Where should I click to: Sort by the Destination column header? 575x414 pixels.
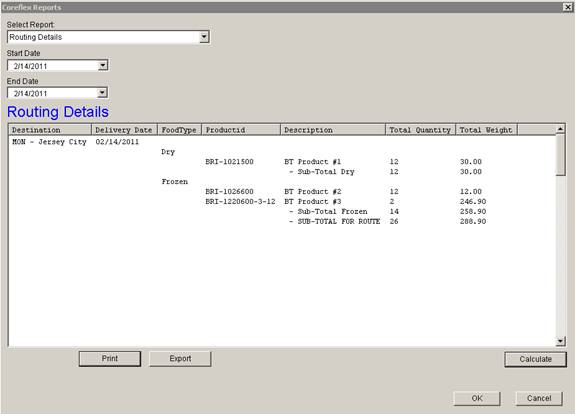(50, 130)
